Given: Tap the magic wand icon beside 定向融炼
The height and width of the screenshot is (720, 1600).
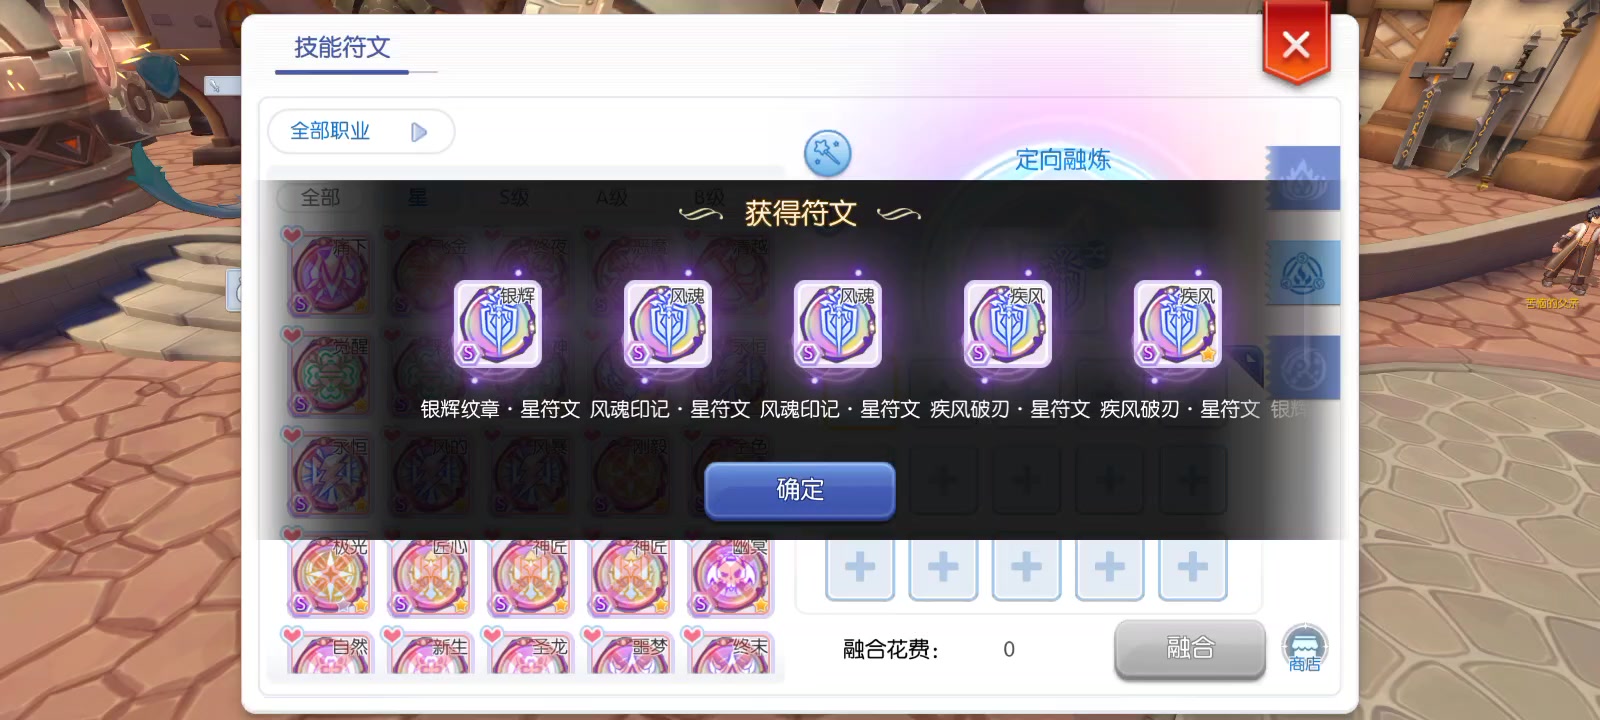Looking at the screenshot, I should coord(827,153).
